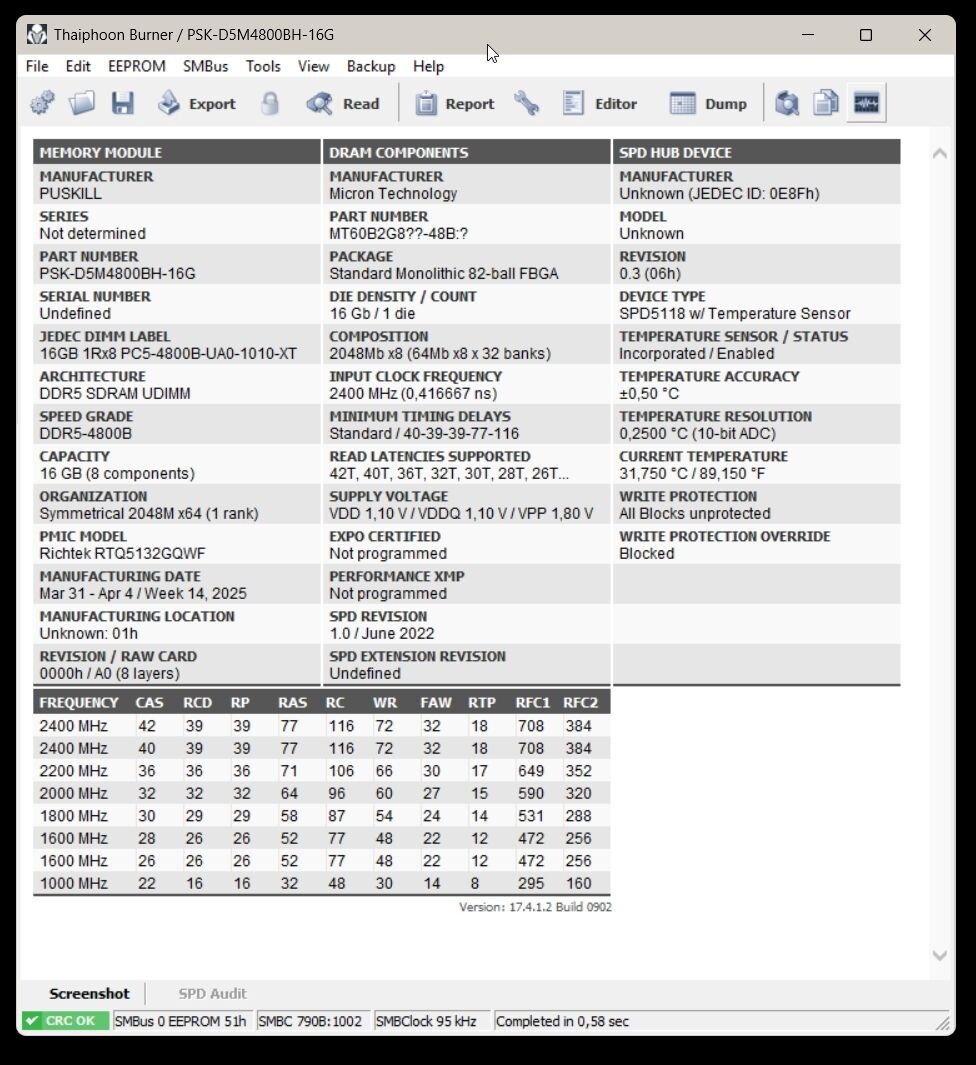The height and width of the screenshot is (1065, 976).
Task: Click the Thaiphoon Burner title bar app icon
Action: (x=37, y=34)
